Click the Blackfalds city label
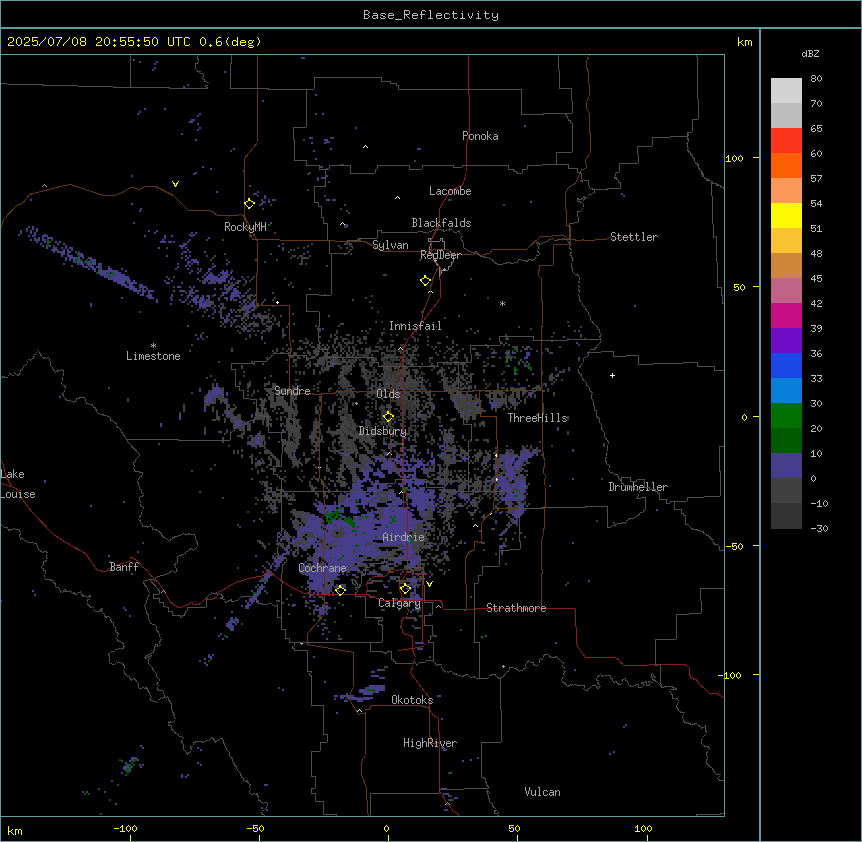 point(441,223)
